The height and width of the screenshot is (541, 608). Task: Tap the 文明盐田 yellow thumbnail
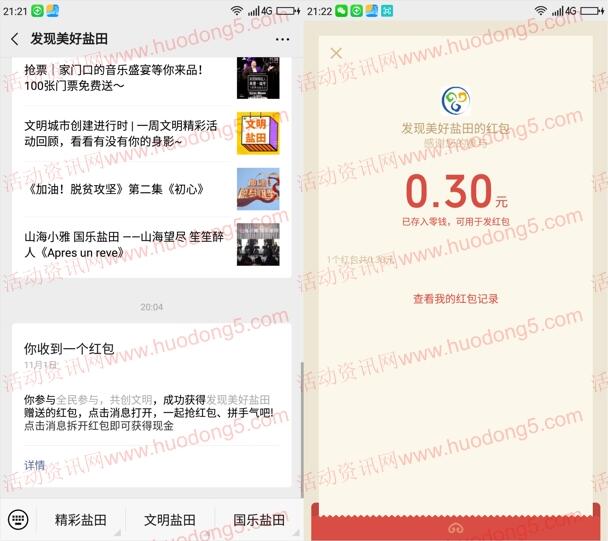258,133
